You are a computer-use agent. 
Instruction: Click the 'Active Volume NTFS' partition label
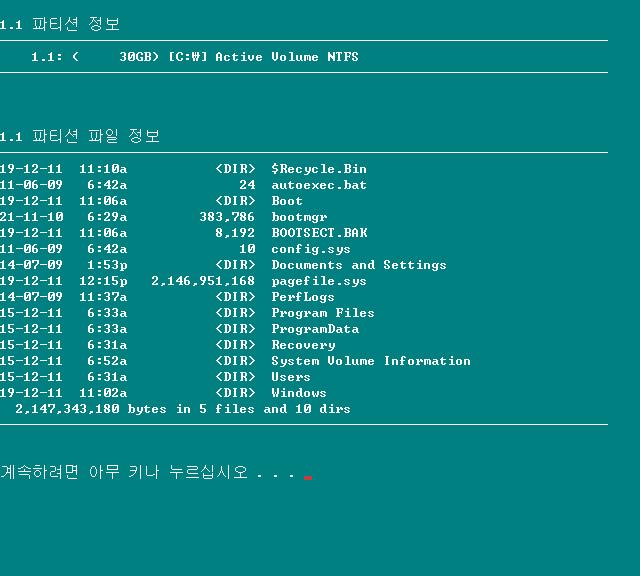pos(287,57)
